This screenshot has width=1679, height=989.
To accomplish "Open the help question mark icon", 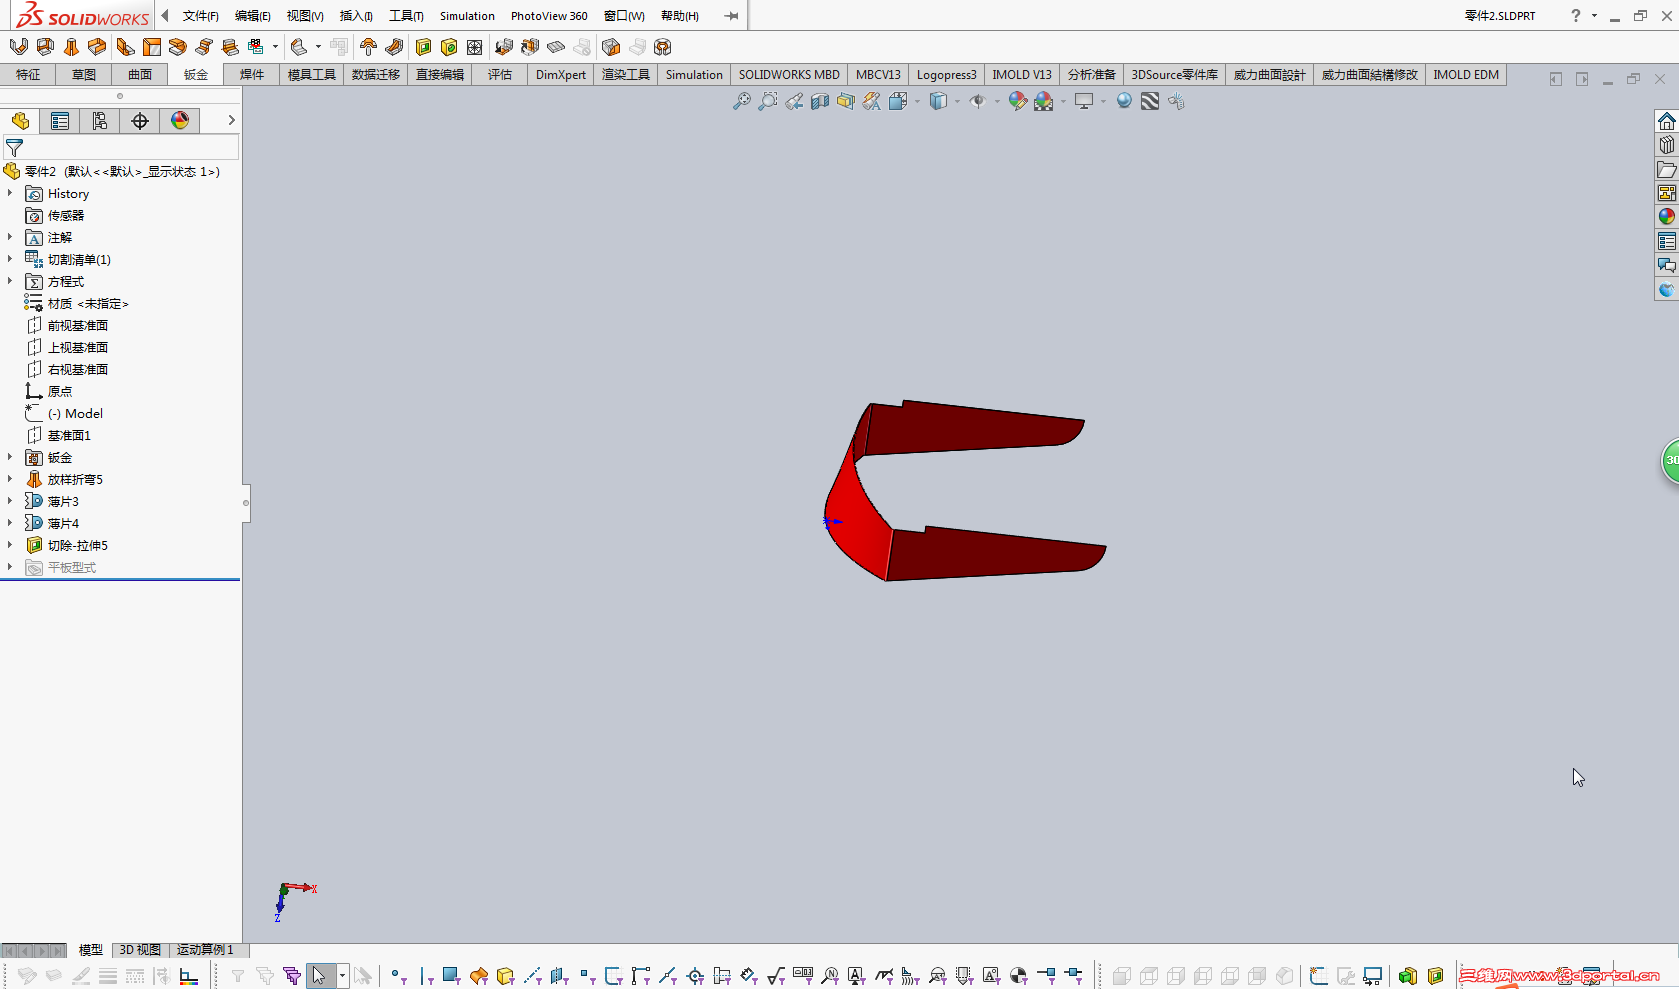I will [1576, 16].
